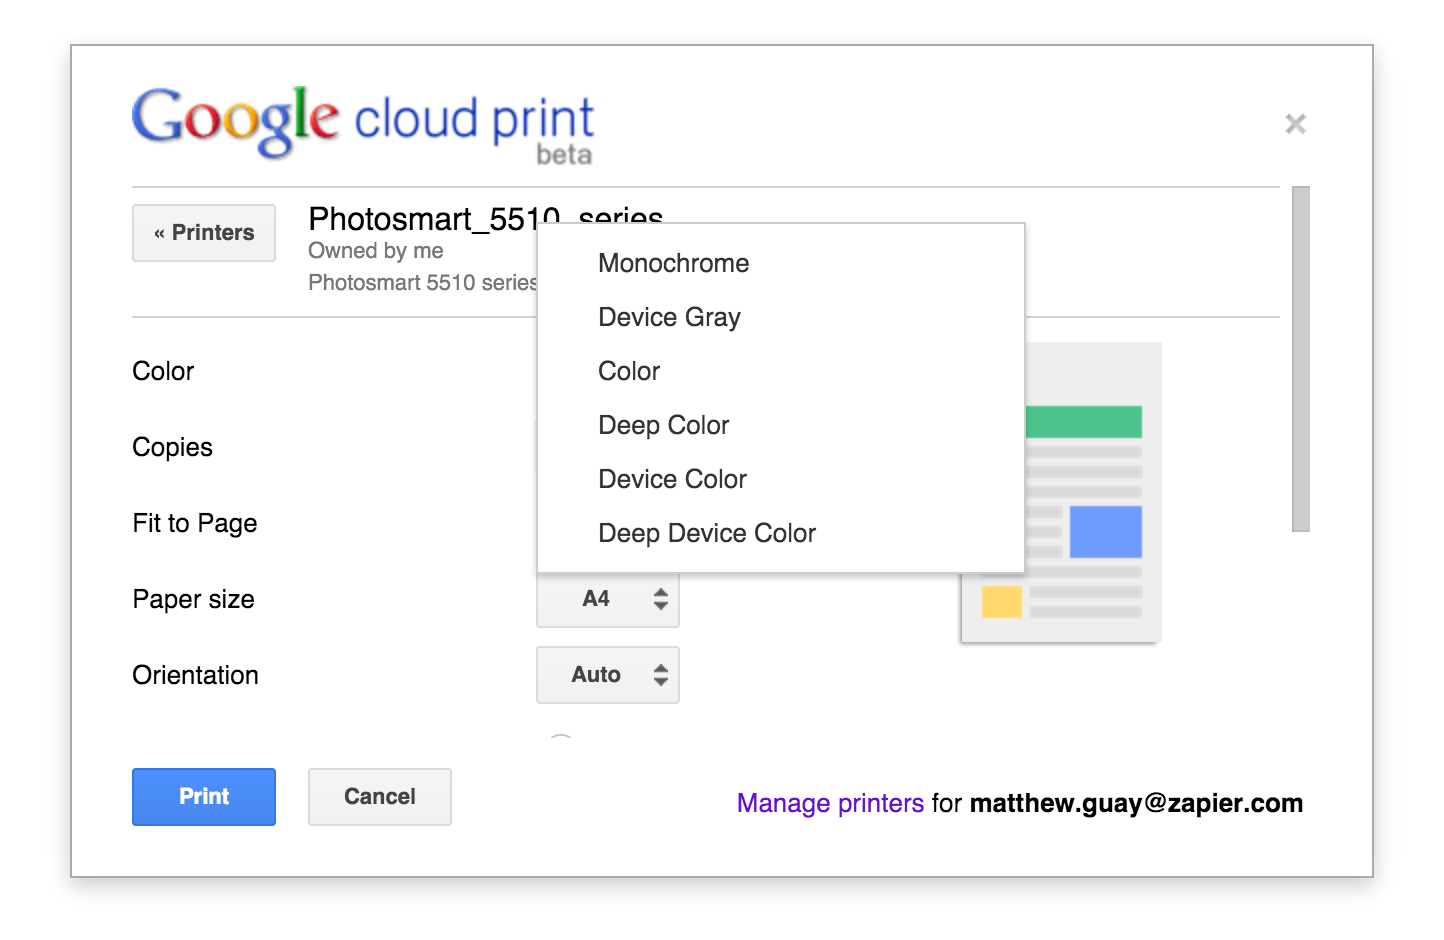Select Device Gray color option
Viewport: 1444px width, 940px height.
point(781,317)
